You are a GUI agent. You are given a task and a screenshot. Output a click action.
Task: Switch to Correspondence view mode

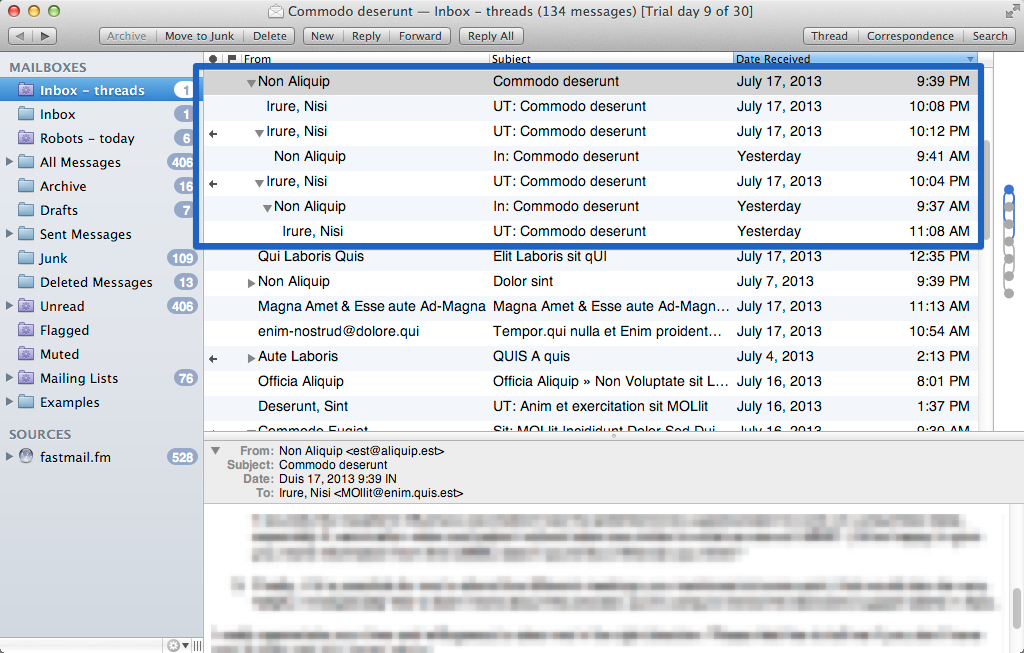910,36
